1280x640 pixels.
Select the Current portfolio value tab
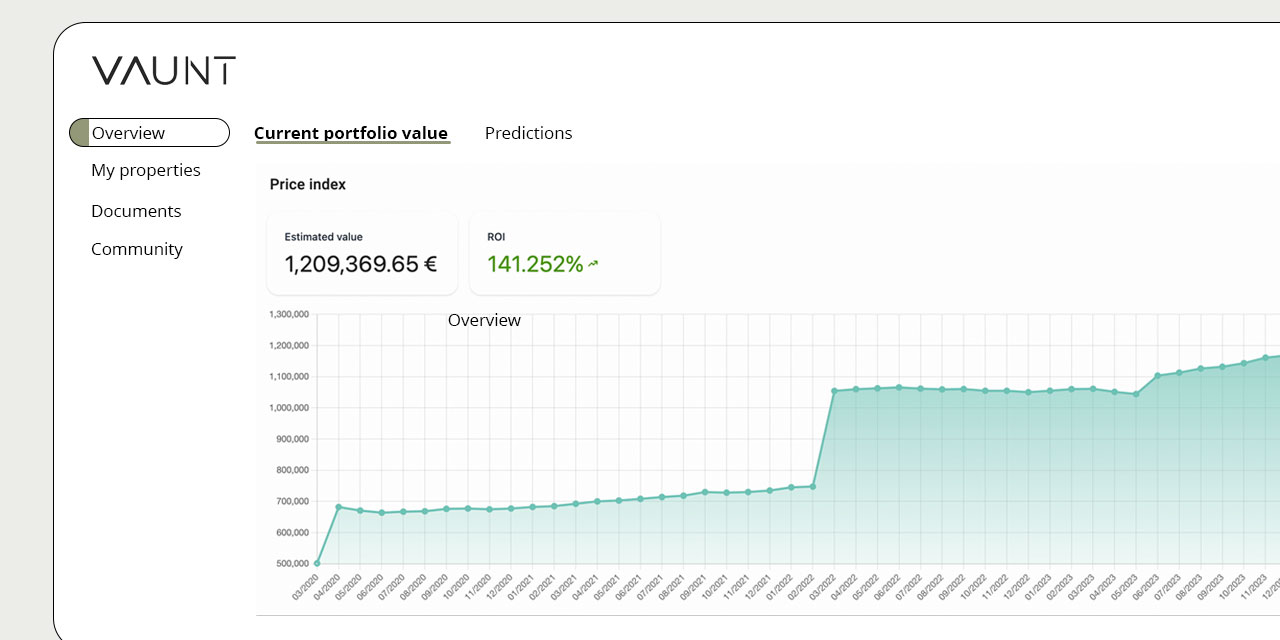click(351, 133)
